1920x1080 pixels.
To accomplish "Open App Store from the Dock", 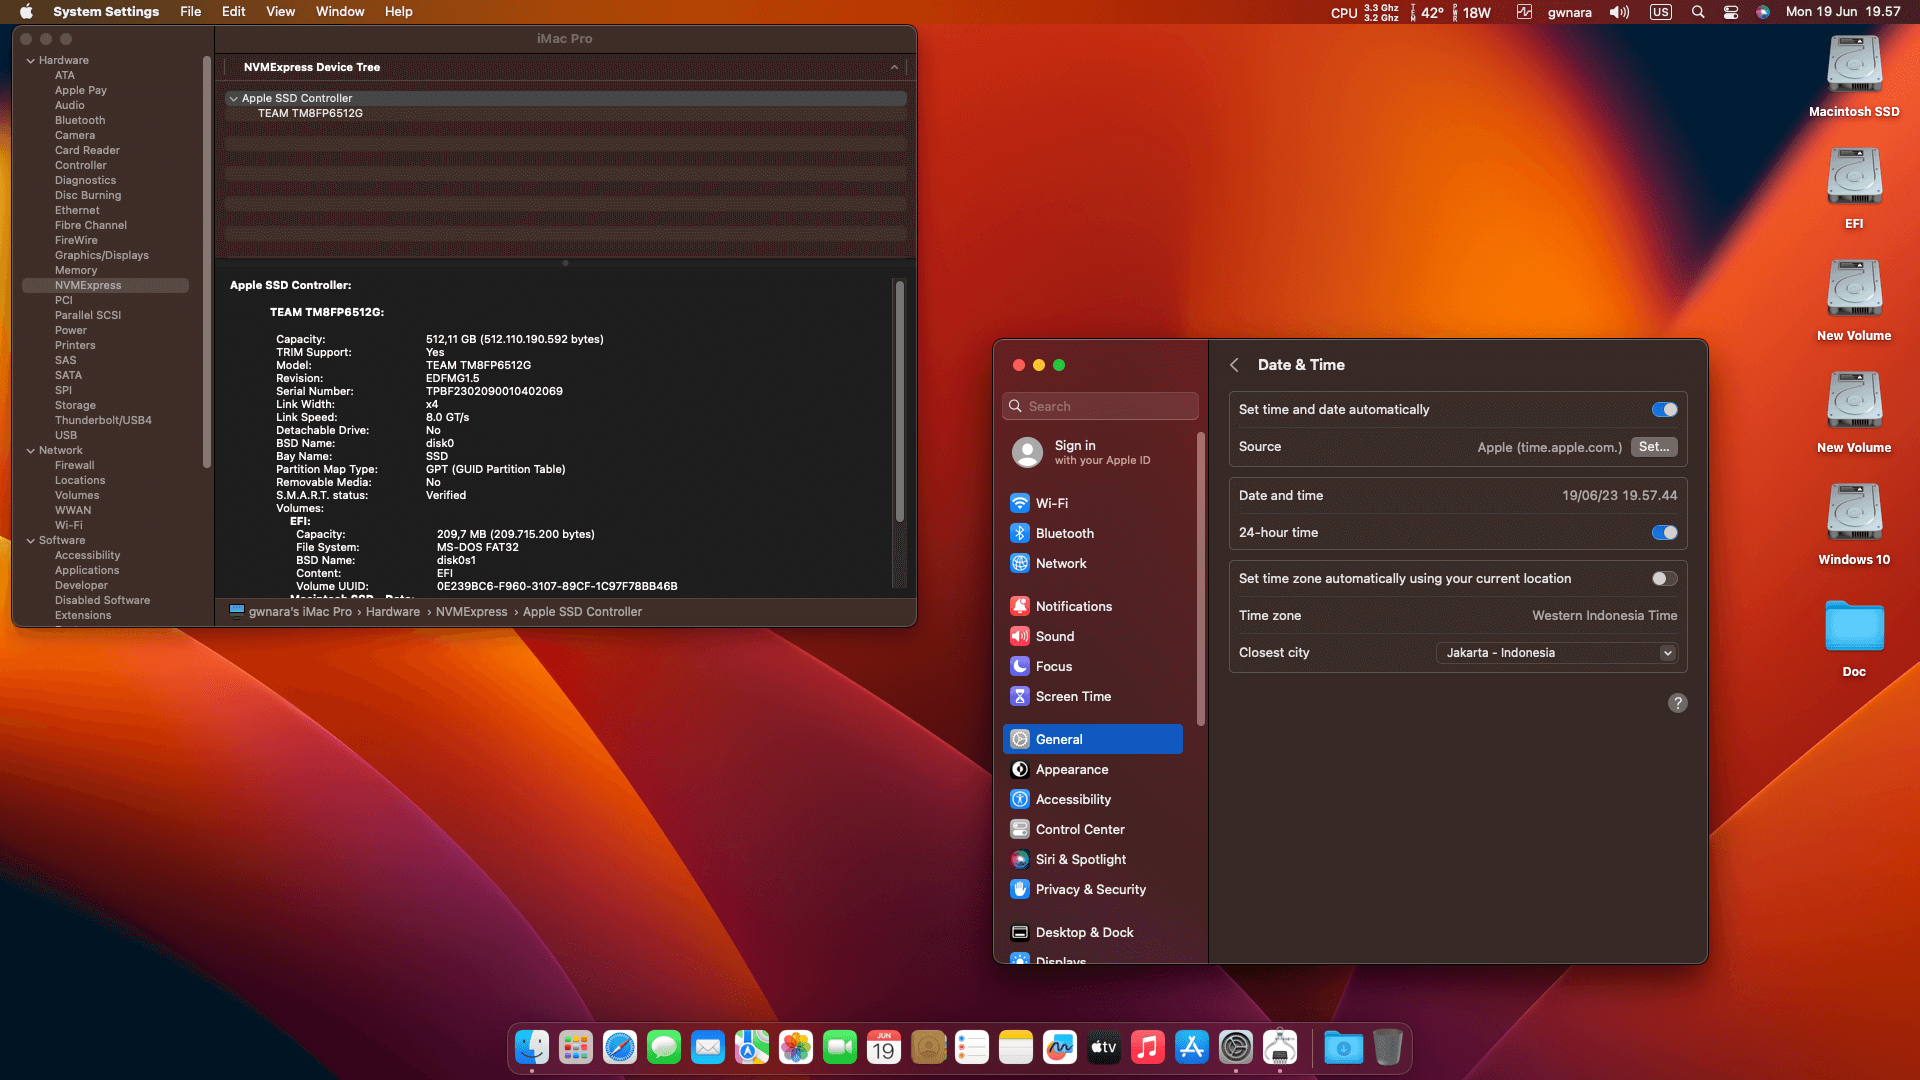I will point(1192,1047).
